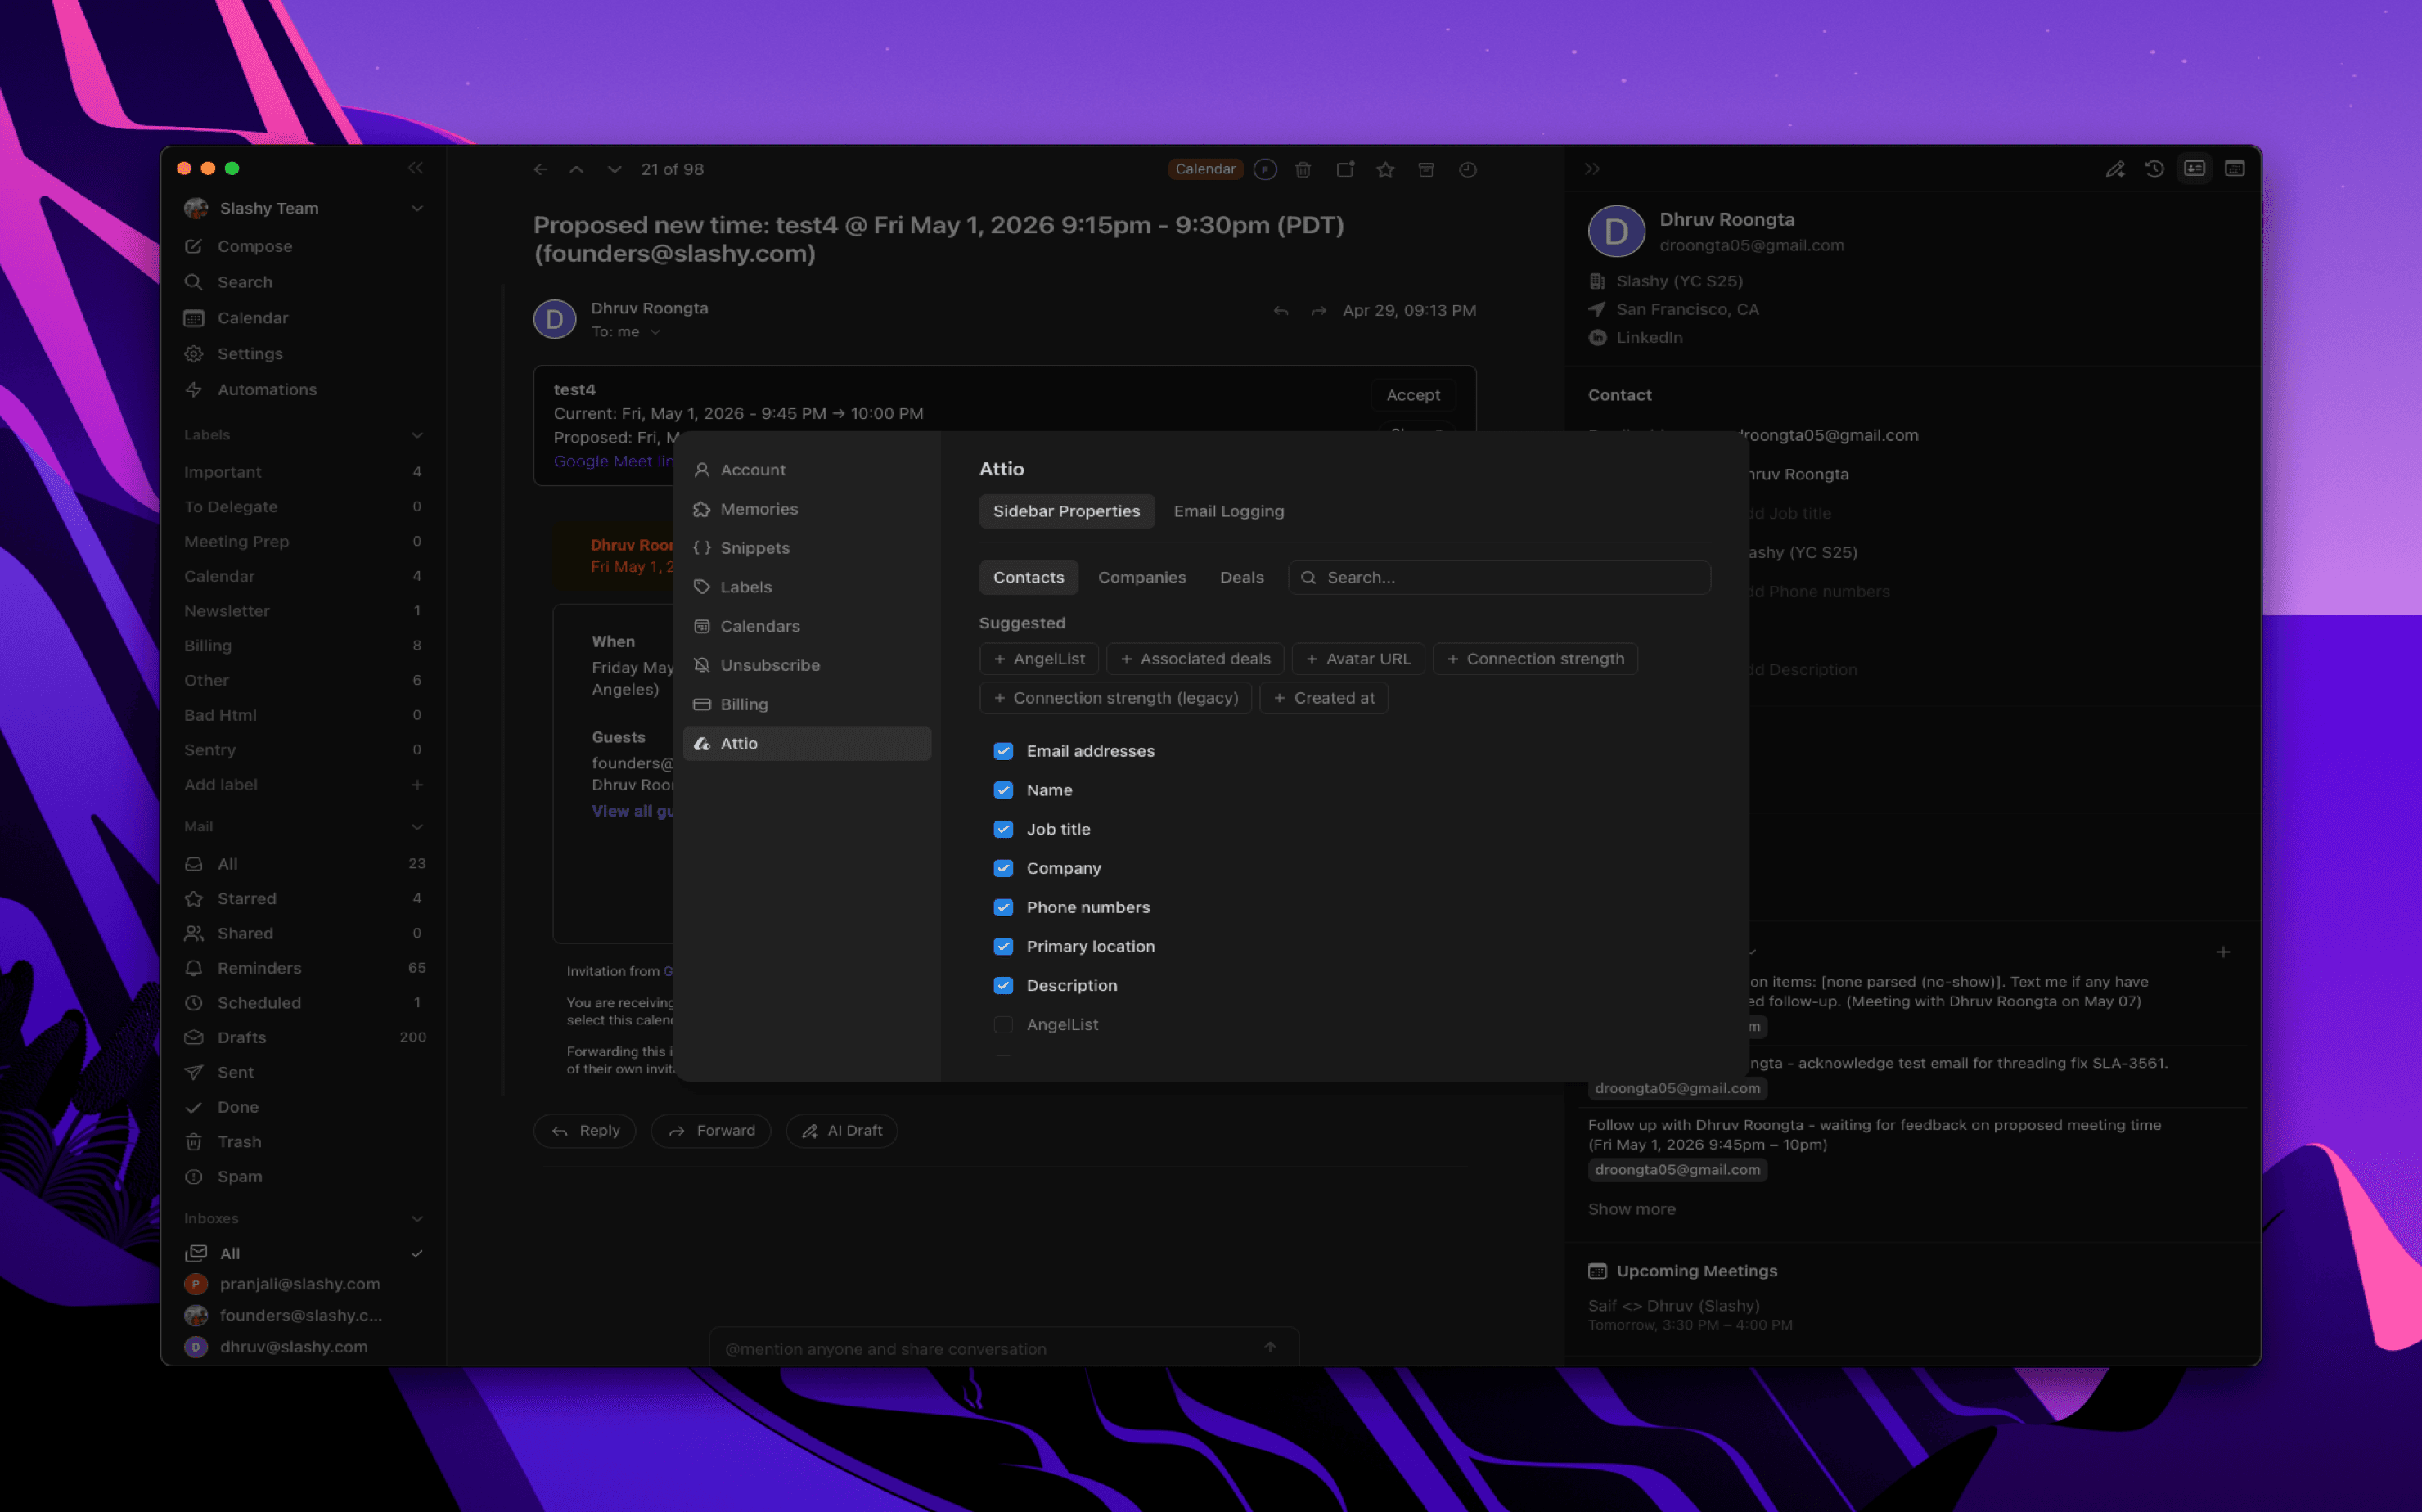Open the history clock icon in the right panel

2154,169
